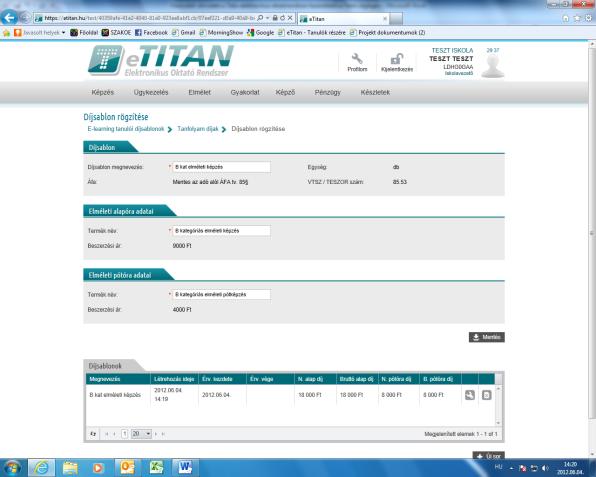Open Word icon in taskbar

click(185, 467)
